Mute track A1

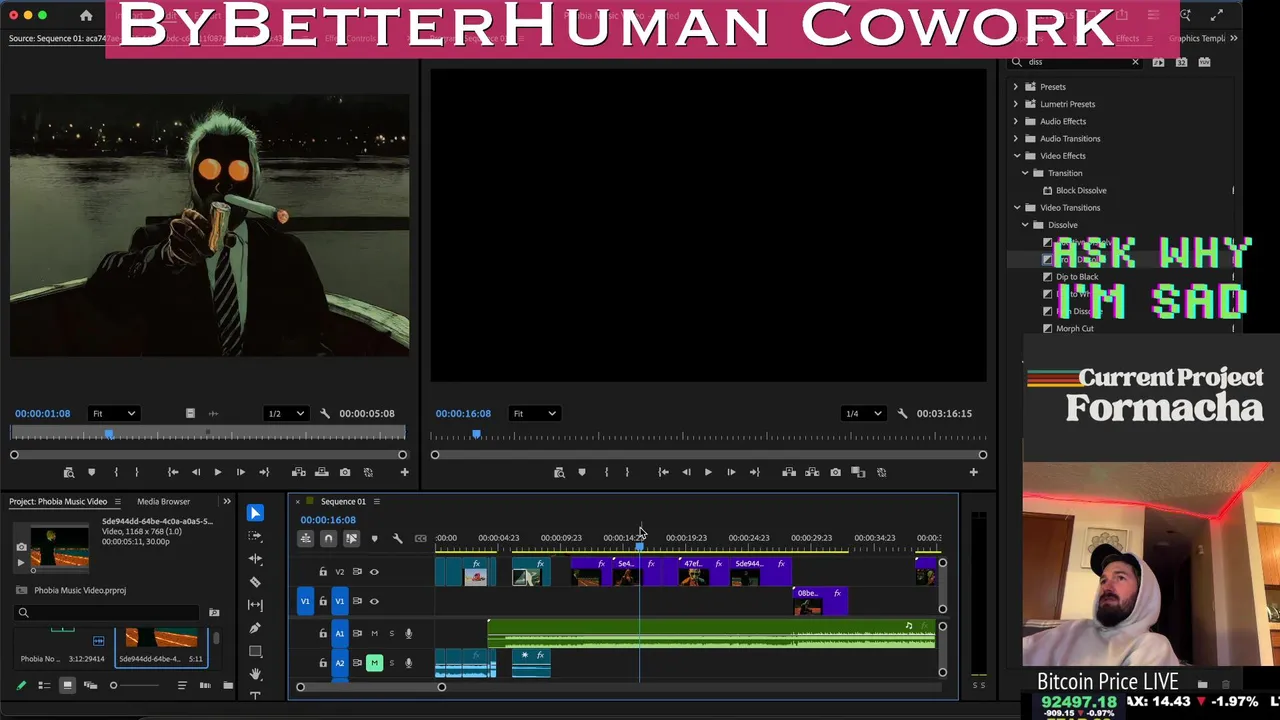click(375, 633)
